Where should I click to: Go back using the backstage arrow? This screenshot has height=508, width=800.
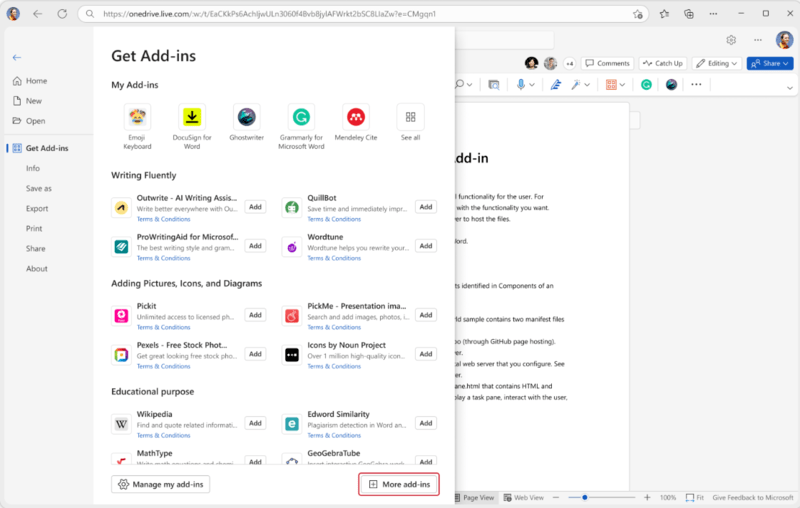click(x=17, y=58)
